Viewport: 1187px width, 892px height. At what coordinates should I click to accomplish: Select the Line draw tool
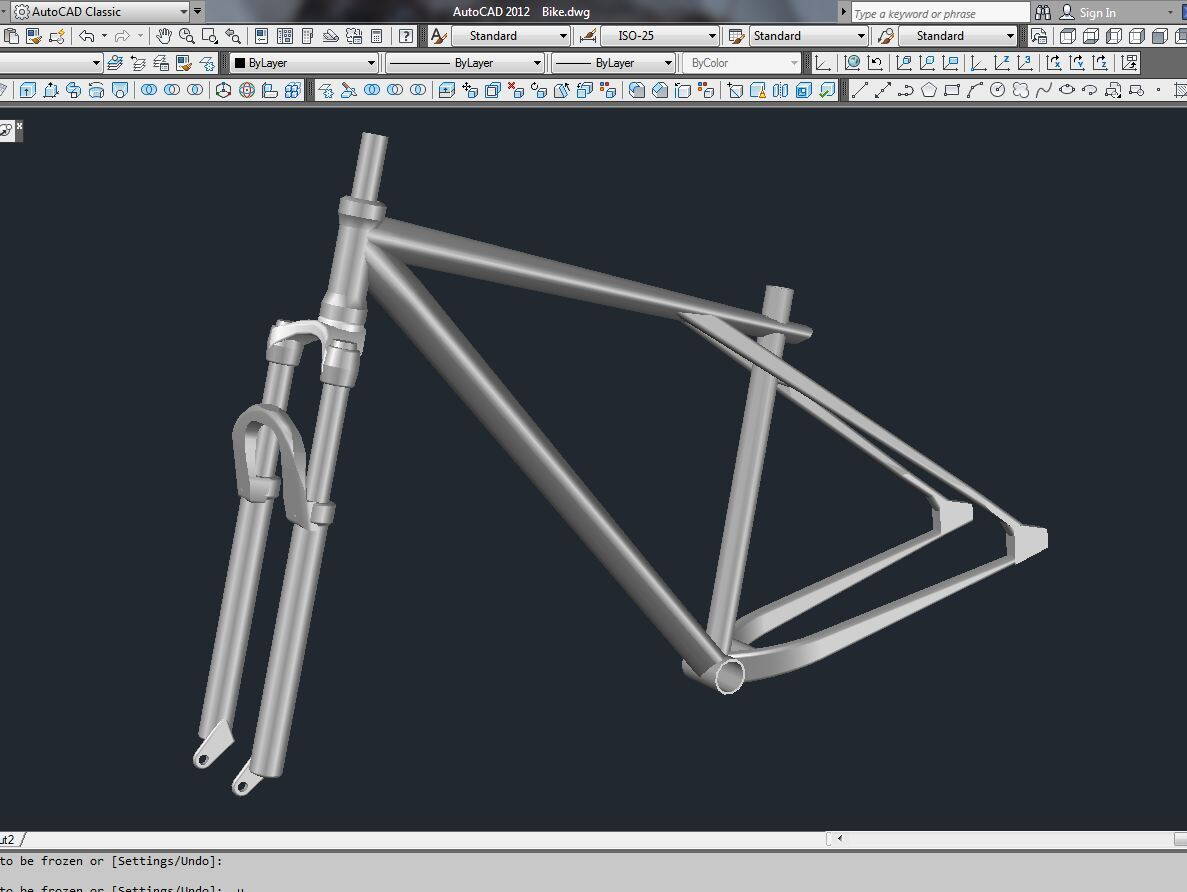[859, 90]
